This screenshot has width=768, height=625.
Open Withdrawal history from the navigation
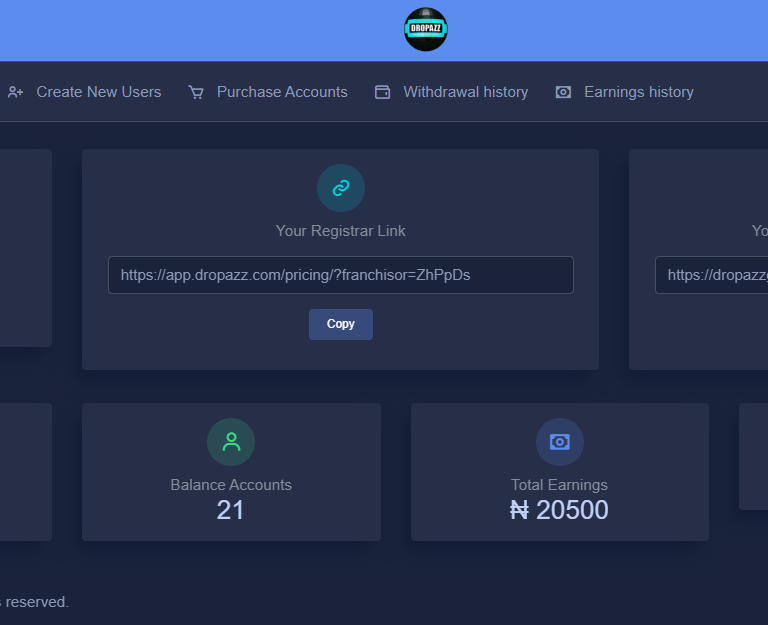pyautogui.click(x=465, y=92)
